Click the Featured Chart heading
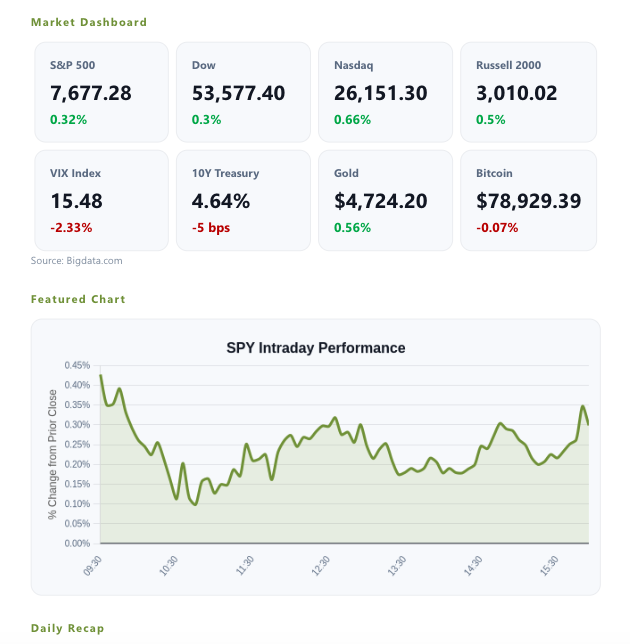630x644 pixels. pos(78,299)
